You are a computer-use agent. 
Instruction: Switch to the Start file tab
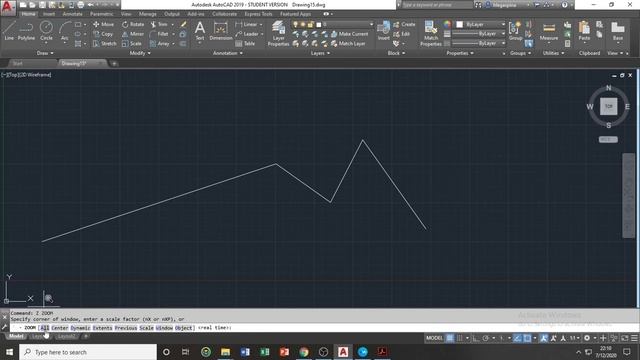coord(18,64)
